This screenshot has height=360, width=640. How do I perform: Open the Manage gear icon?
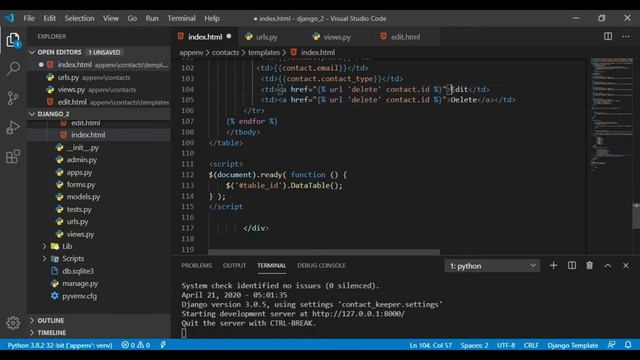pyautogui.click(x=13, y=323)
